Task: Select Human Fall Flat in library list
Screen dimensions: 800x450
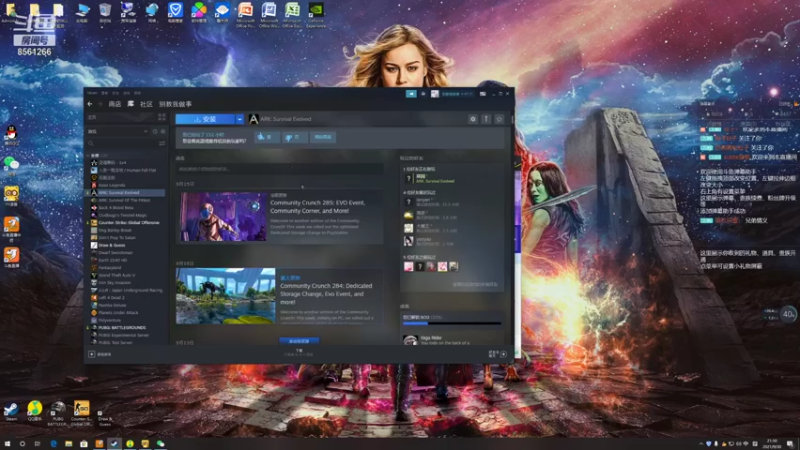Action: click(x=126, y=170)
